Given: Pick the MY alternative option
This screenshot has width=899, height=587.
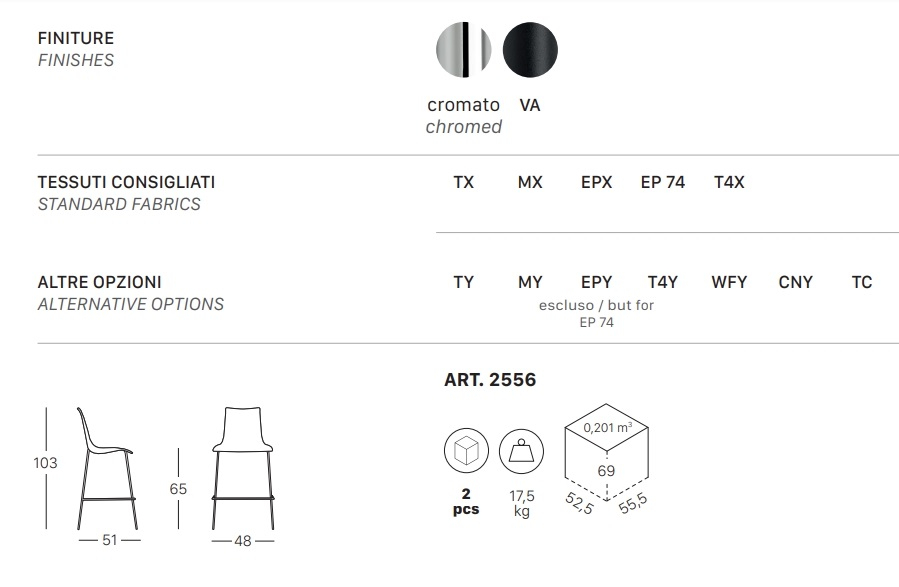Looking at the screenshot, I should click(x=530, y=282).
